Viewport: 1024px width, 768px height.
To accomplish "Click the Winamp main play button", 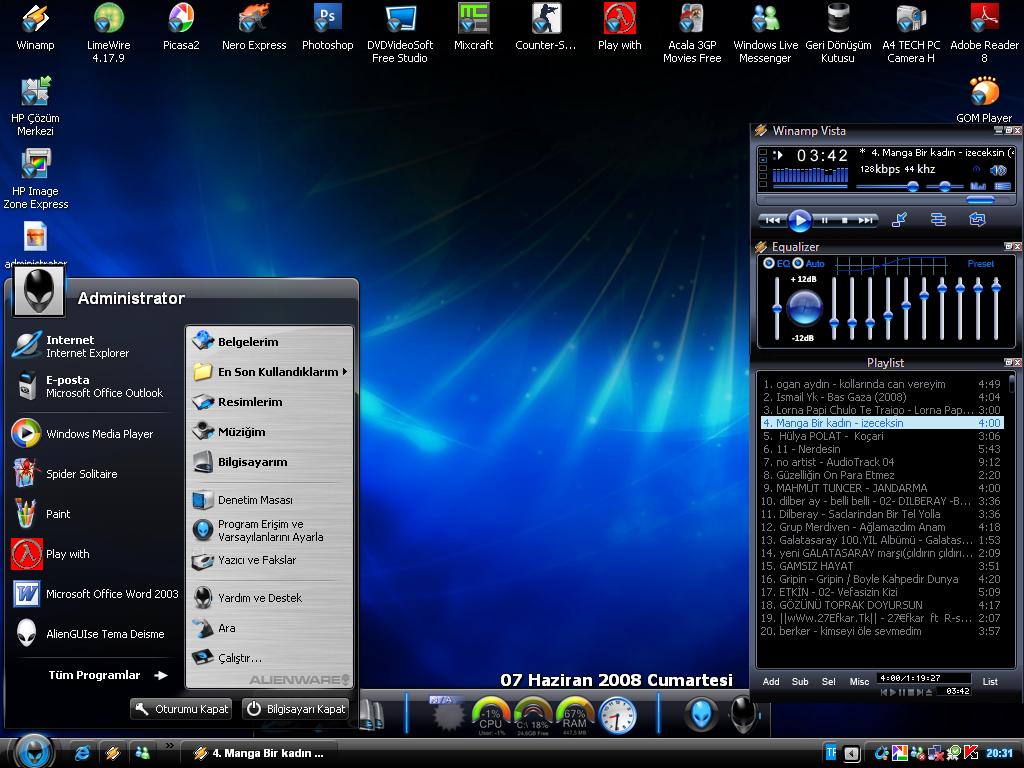I will 799,221.
